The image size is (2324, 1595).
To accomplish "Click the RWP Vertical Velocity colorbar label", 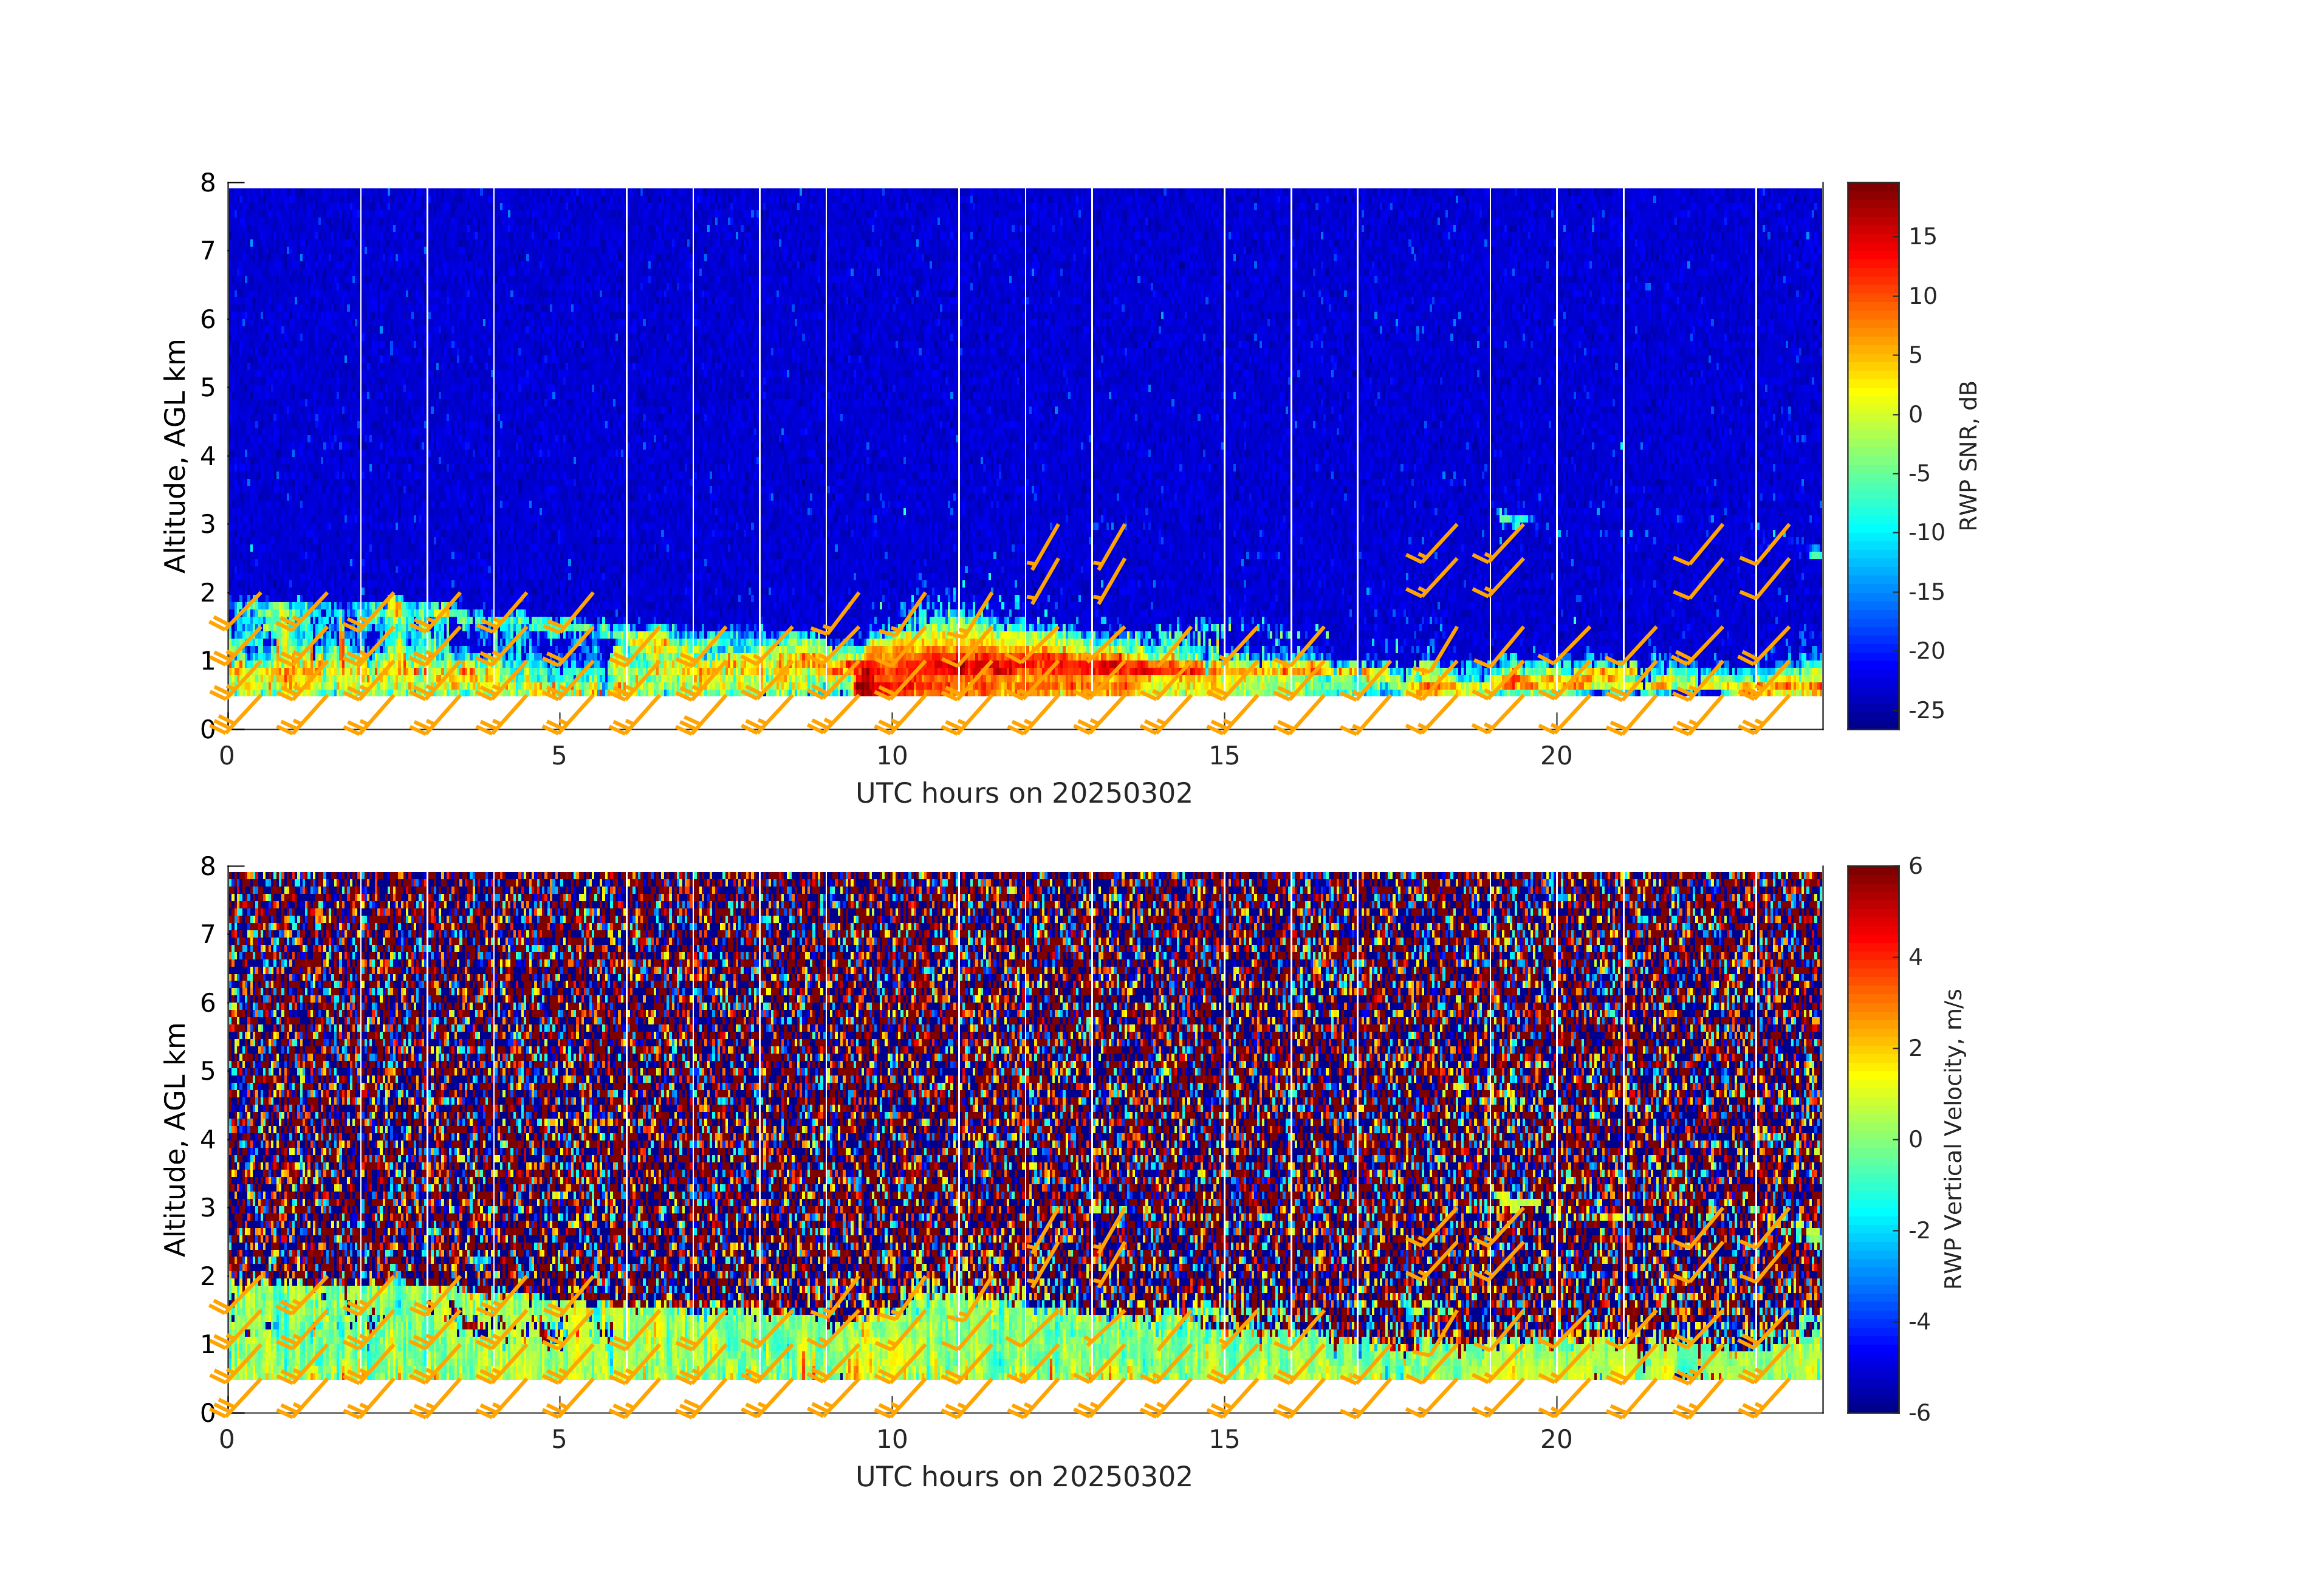I will pyautogui.click(x=1953, y=1138).
